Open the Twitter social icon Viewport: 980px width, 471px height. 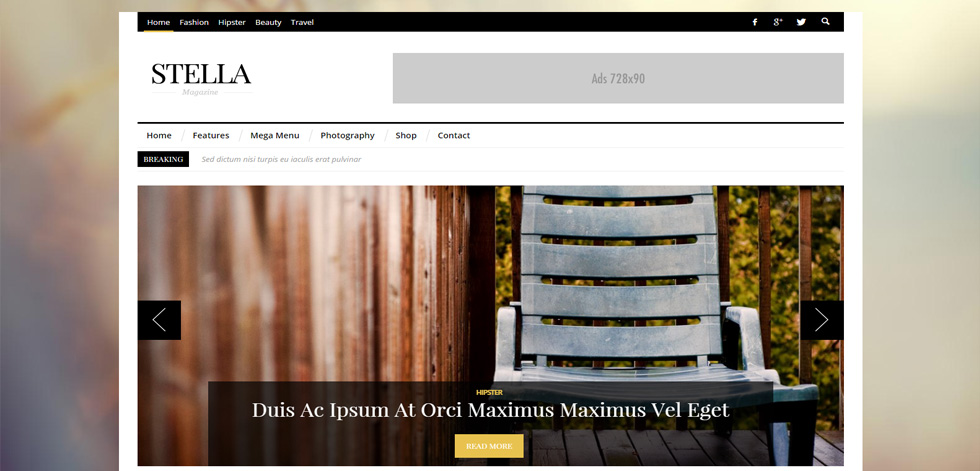click(801, 22)
